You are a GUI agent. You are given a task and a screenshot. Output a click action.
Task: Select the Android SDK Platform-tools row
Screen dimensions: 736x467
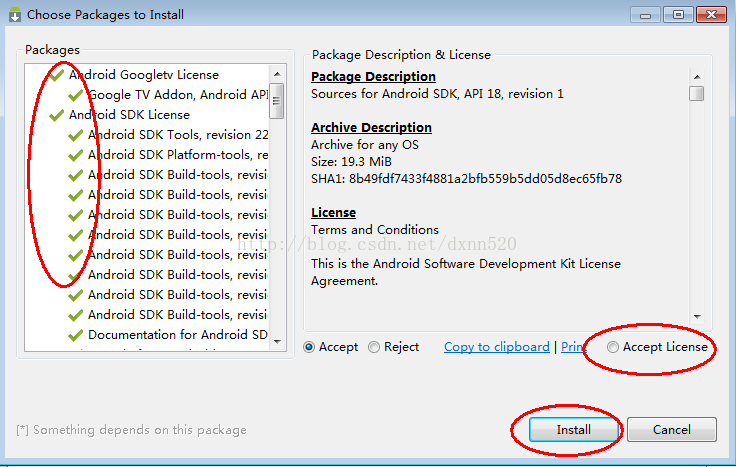click(178, 155)
